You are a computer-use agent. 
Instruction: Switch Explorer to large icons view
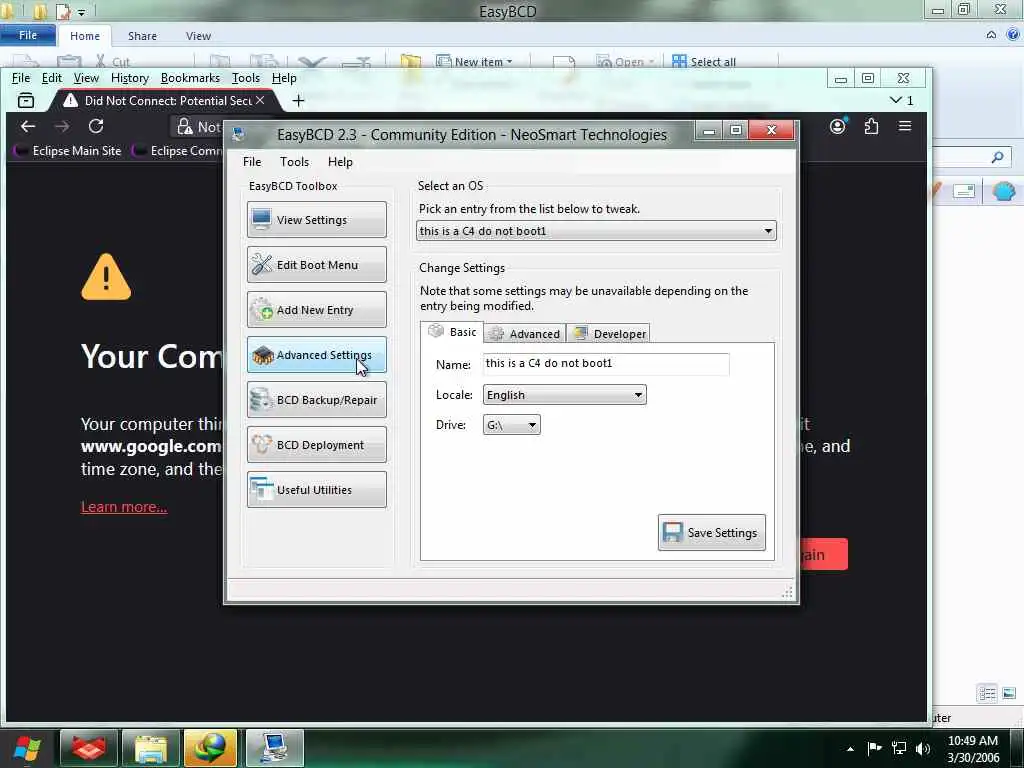1008,693
